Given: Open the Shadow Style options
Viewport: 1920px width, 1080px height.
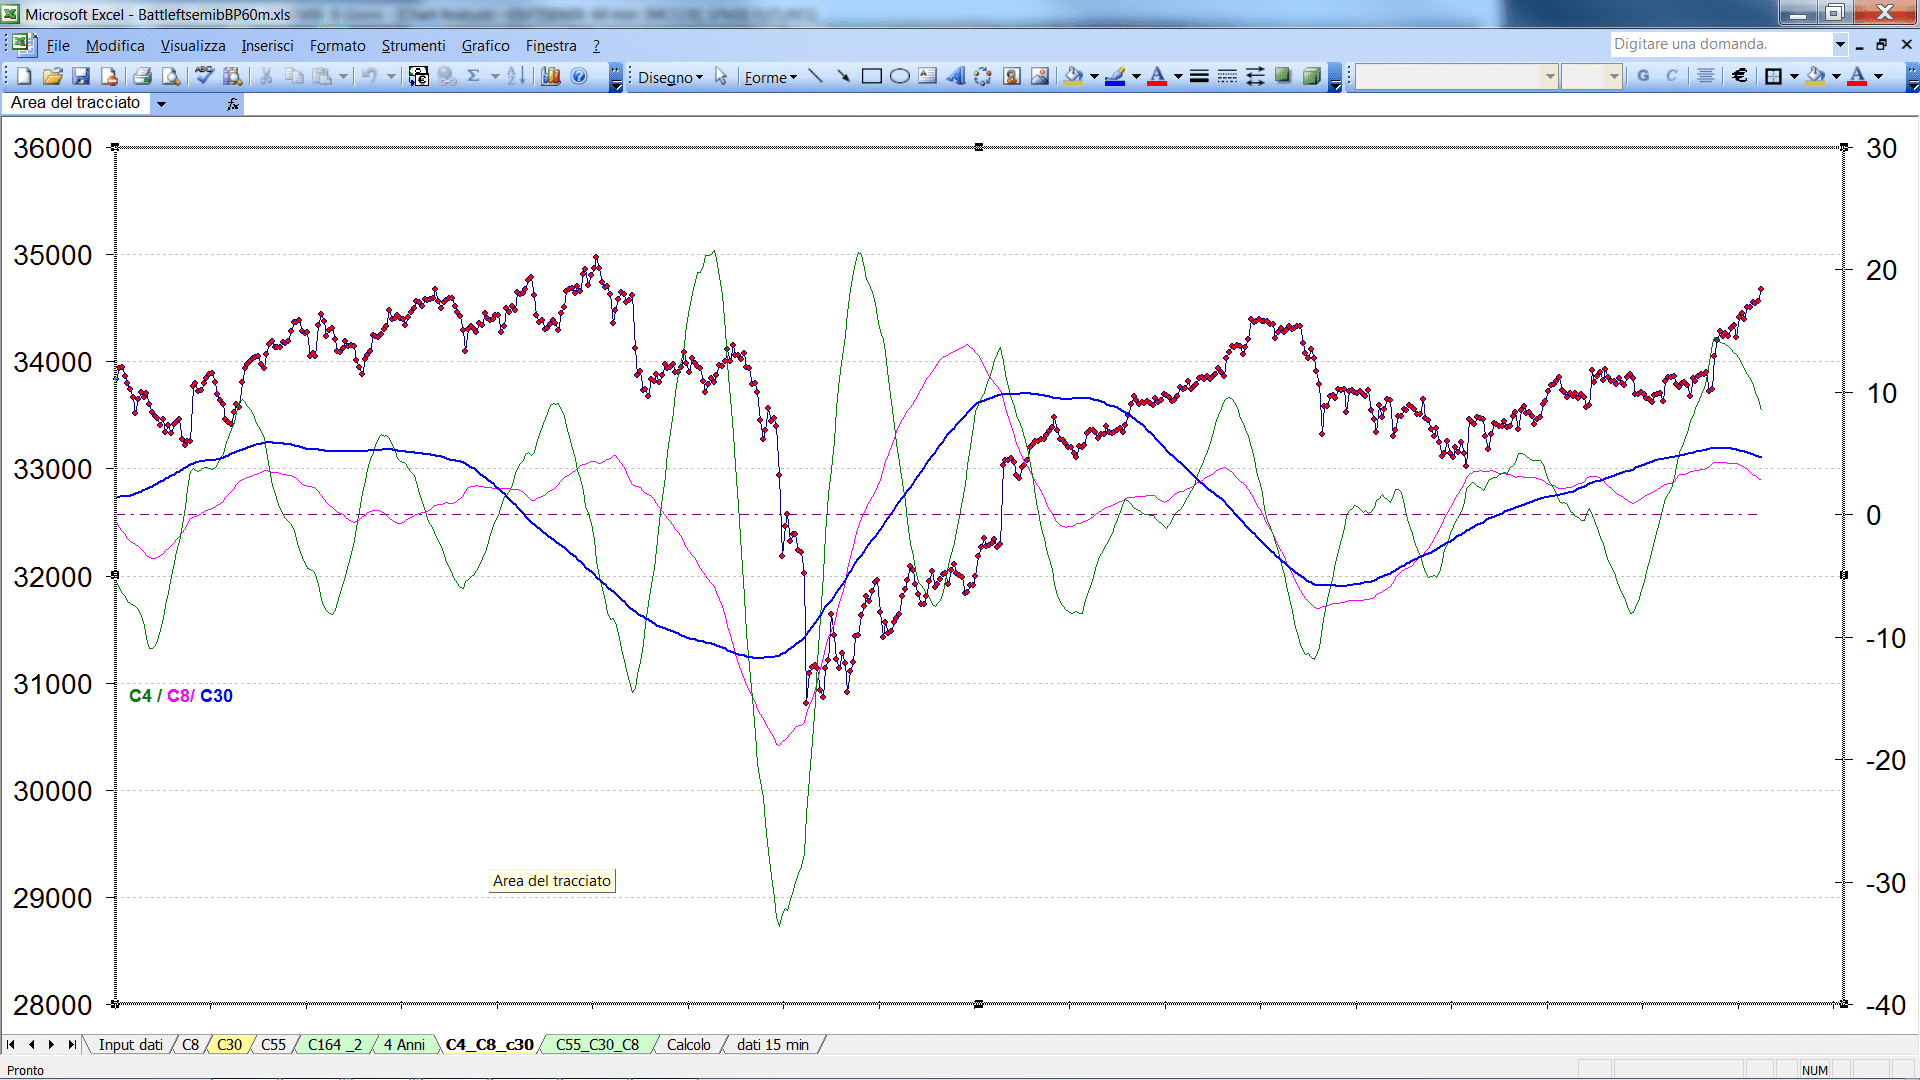Looking at the screenshot, I should (1283, 76).
